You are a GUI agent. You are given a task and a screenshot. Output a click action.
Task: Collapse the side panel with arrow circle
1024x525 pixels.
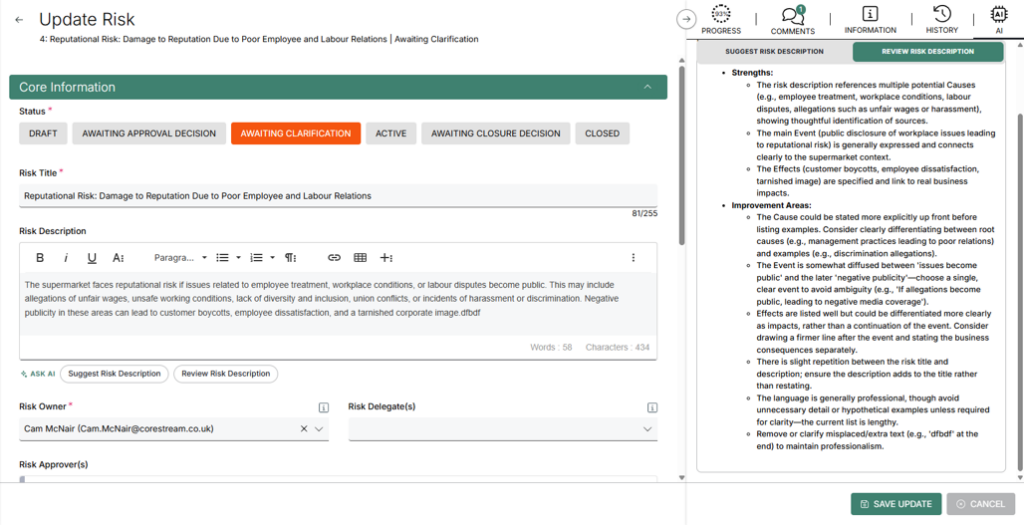pyautogui.click(x=686, y=20)
